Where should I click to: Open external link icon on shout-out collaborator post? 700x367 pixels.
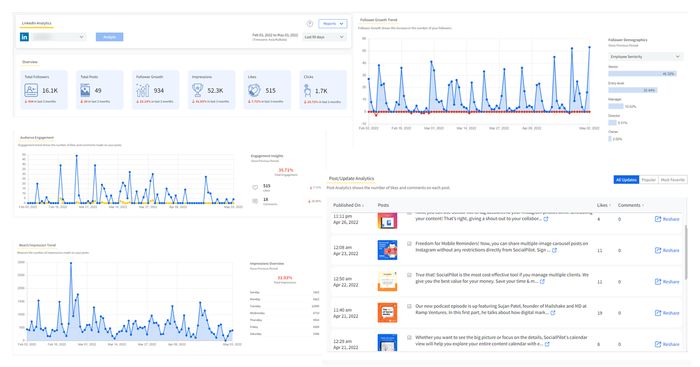(x=546, y=219)
